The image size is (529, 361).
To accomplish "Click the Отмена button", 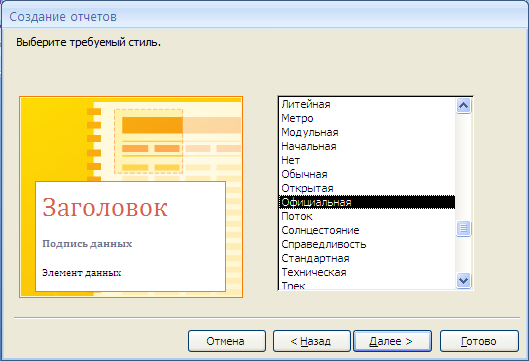I will (227, 341).
